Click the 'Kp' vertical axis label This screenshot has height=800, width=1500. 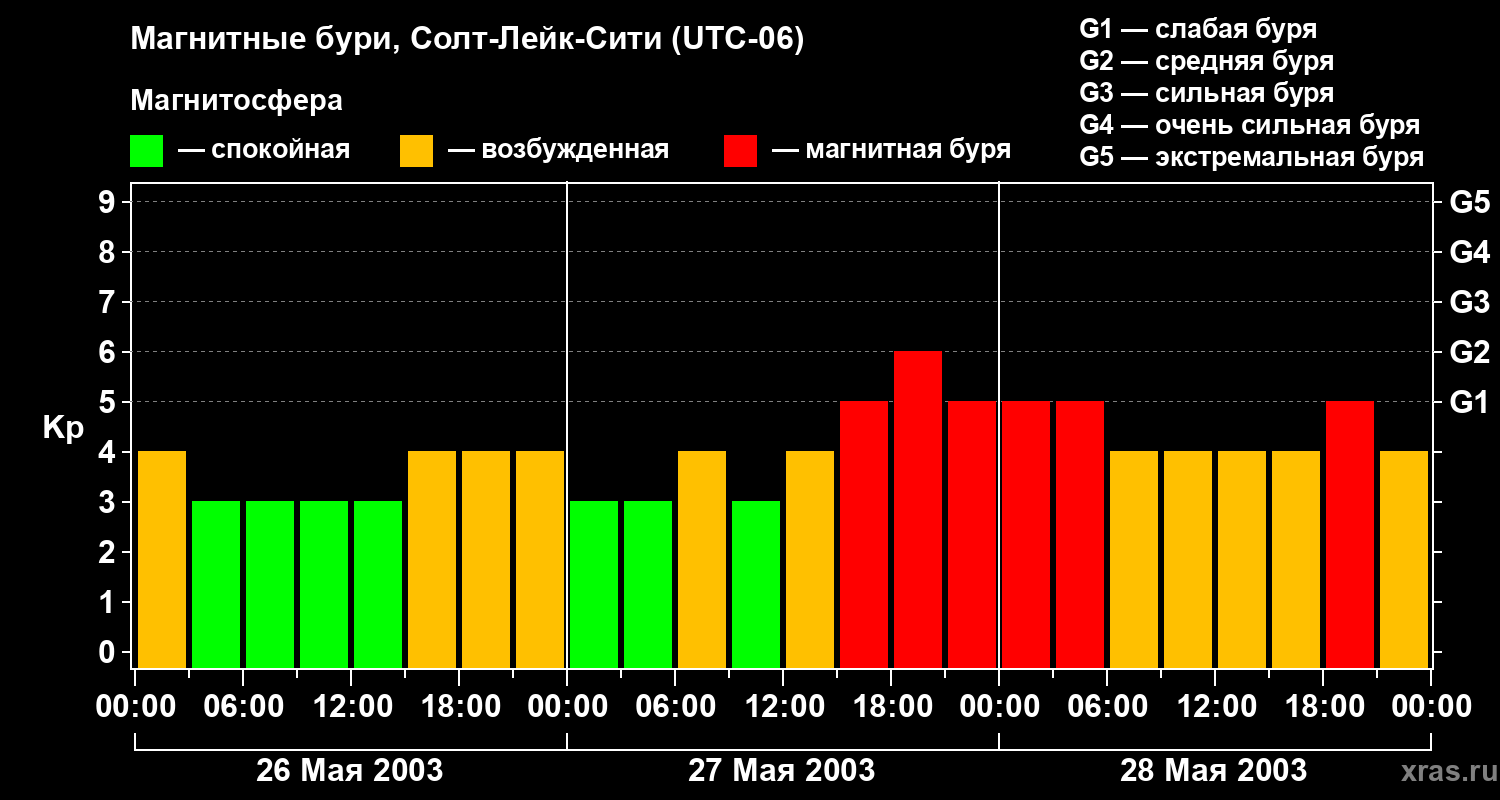(x=63, y=428)
